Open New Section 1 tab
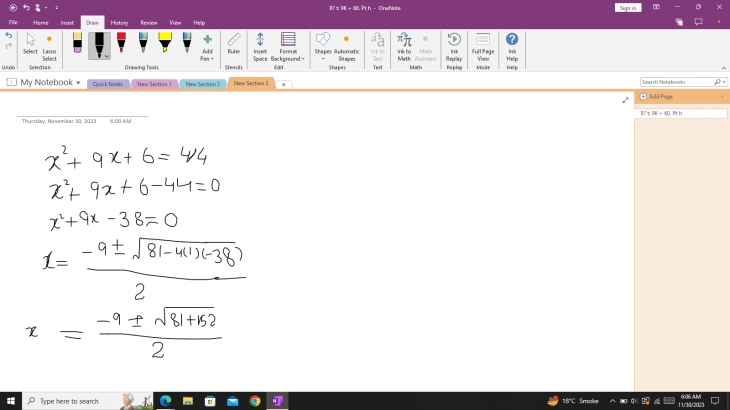The image size is (730, 410). click(154, 84)
